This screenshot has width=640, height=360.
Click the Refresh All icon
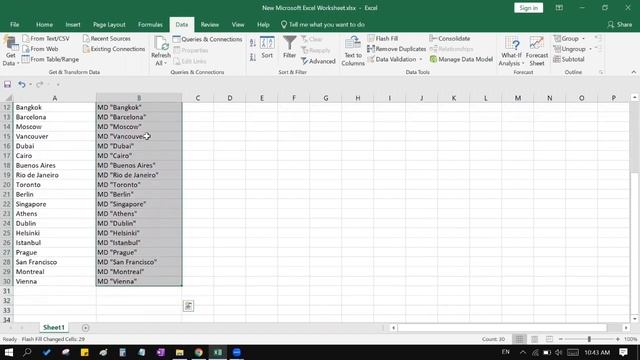(161, 44)
